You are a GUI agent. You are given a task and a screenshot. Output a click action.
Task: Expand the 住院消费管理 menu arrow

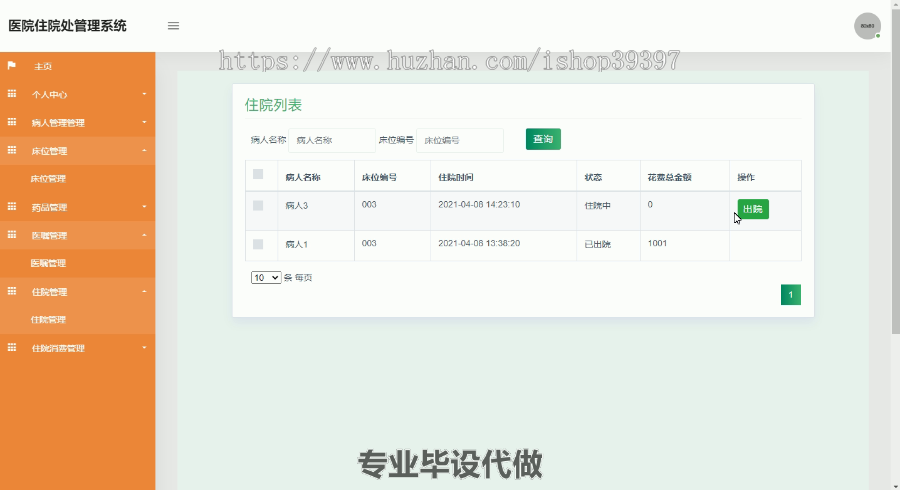point(144,348)
